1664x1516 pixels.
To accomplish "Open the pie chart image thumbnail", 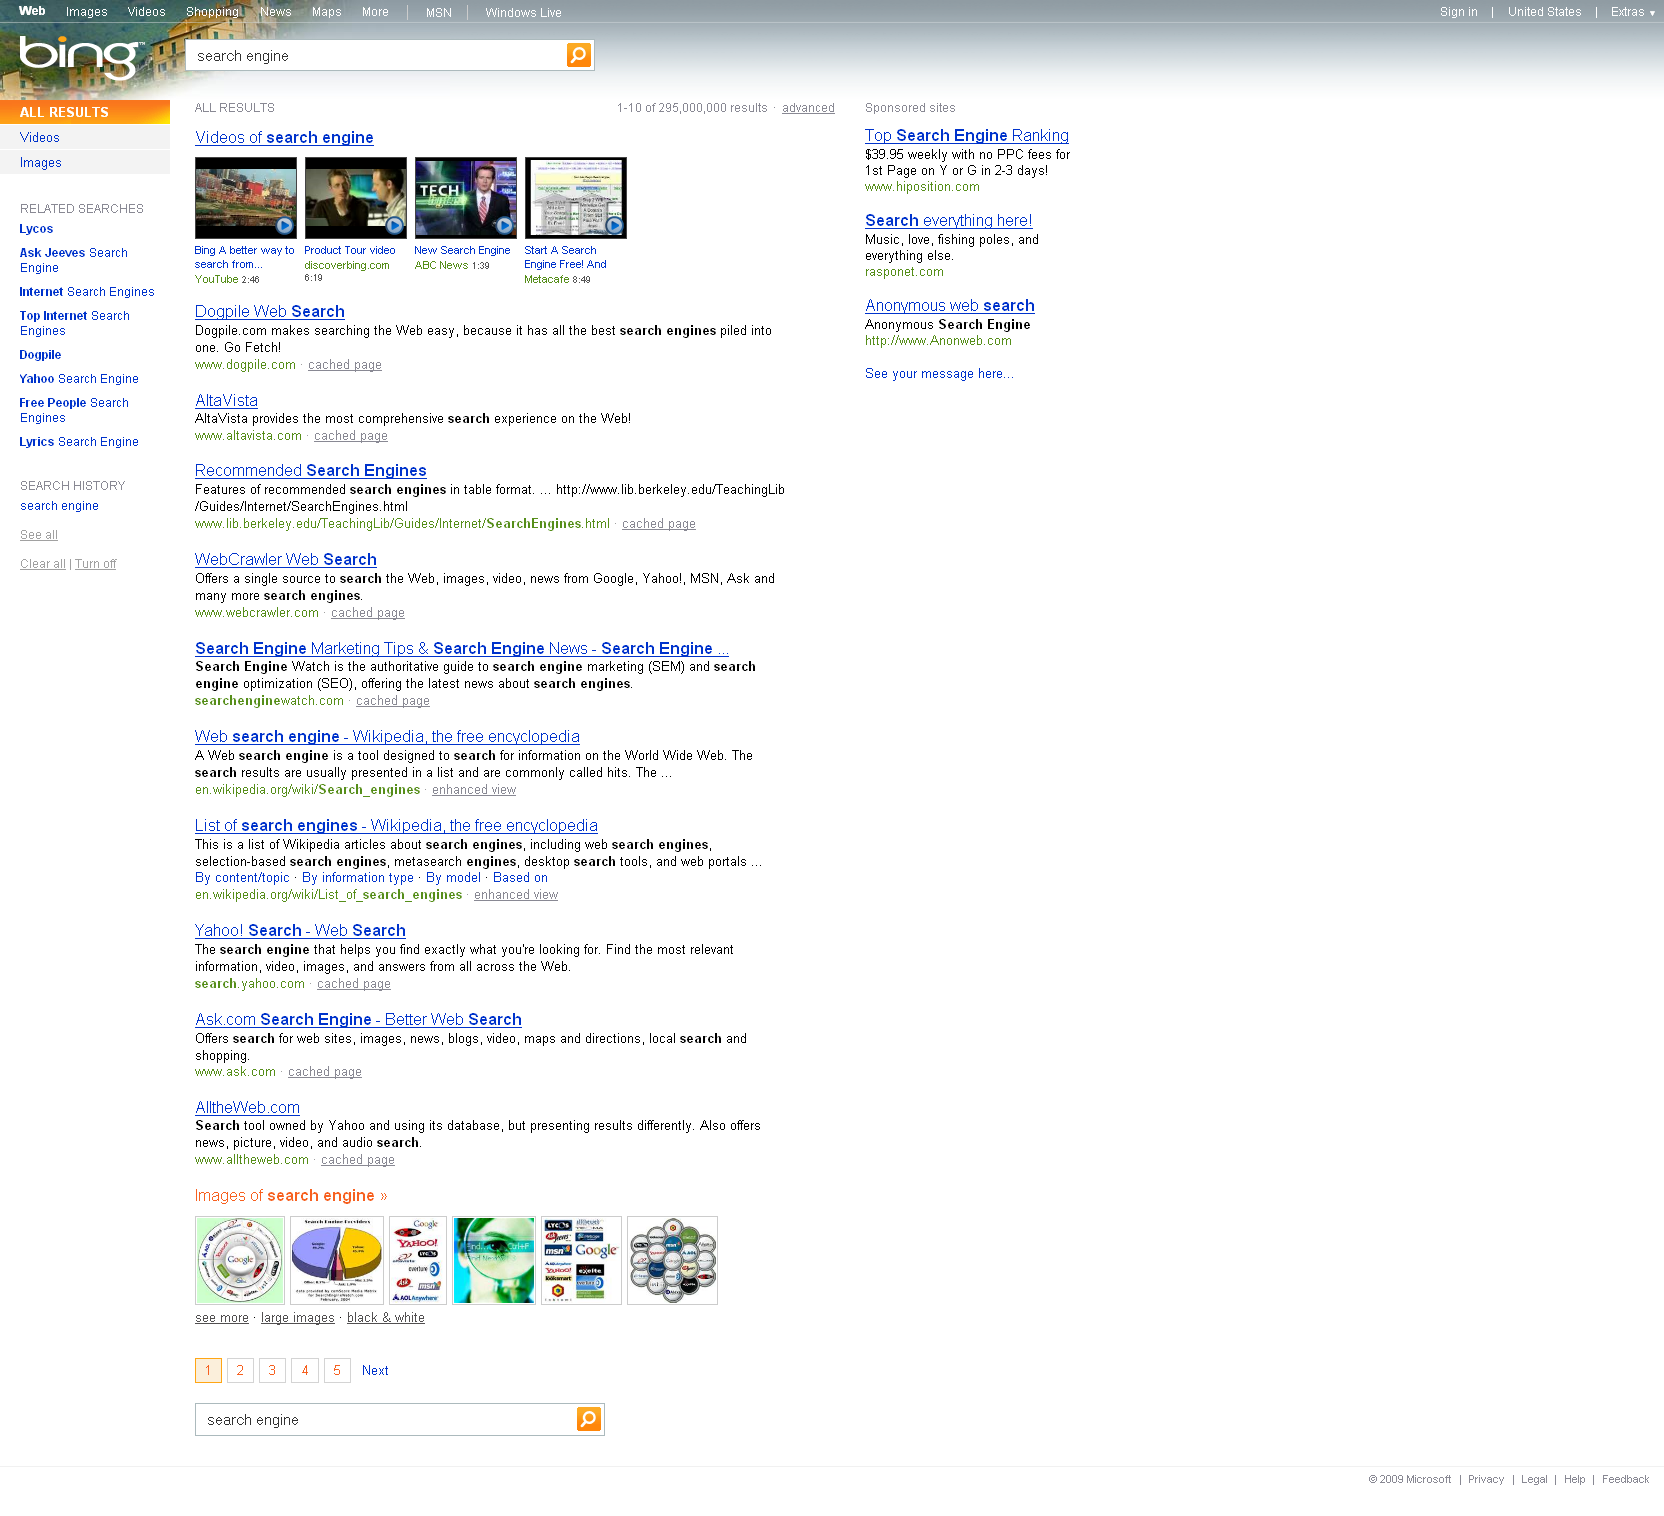I will [x=337, y=1260].
